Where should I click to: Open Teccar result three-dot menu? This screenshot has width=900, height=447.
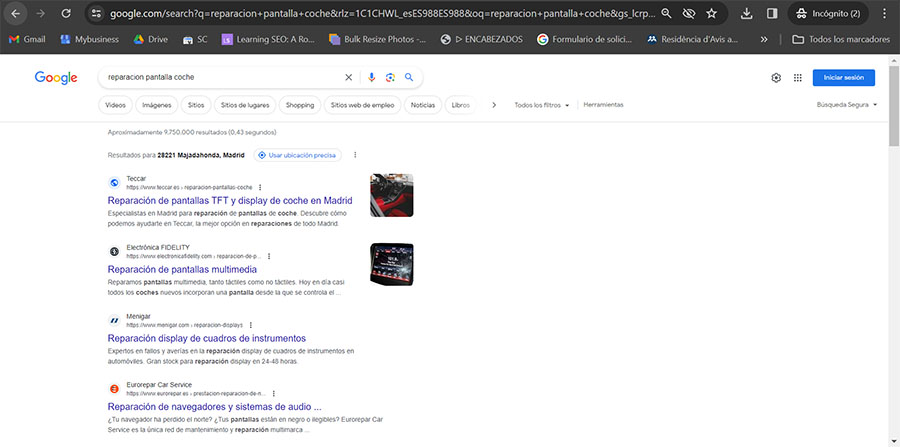pyautogui.click(x=260, y=187)
